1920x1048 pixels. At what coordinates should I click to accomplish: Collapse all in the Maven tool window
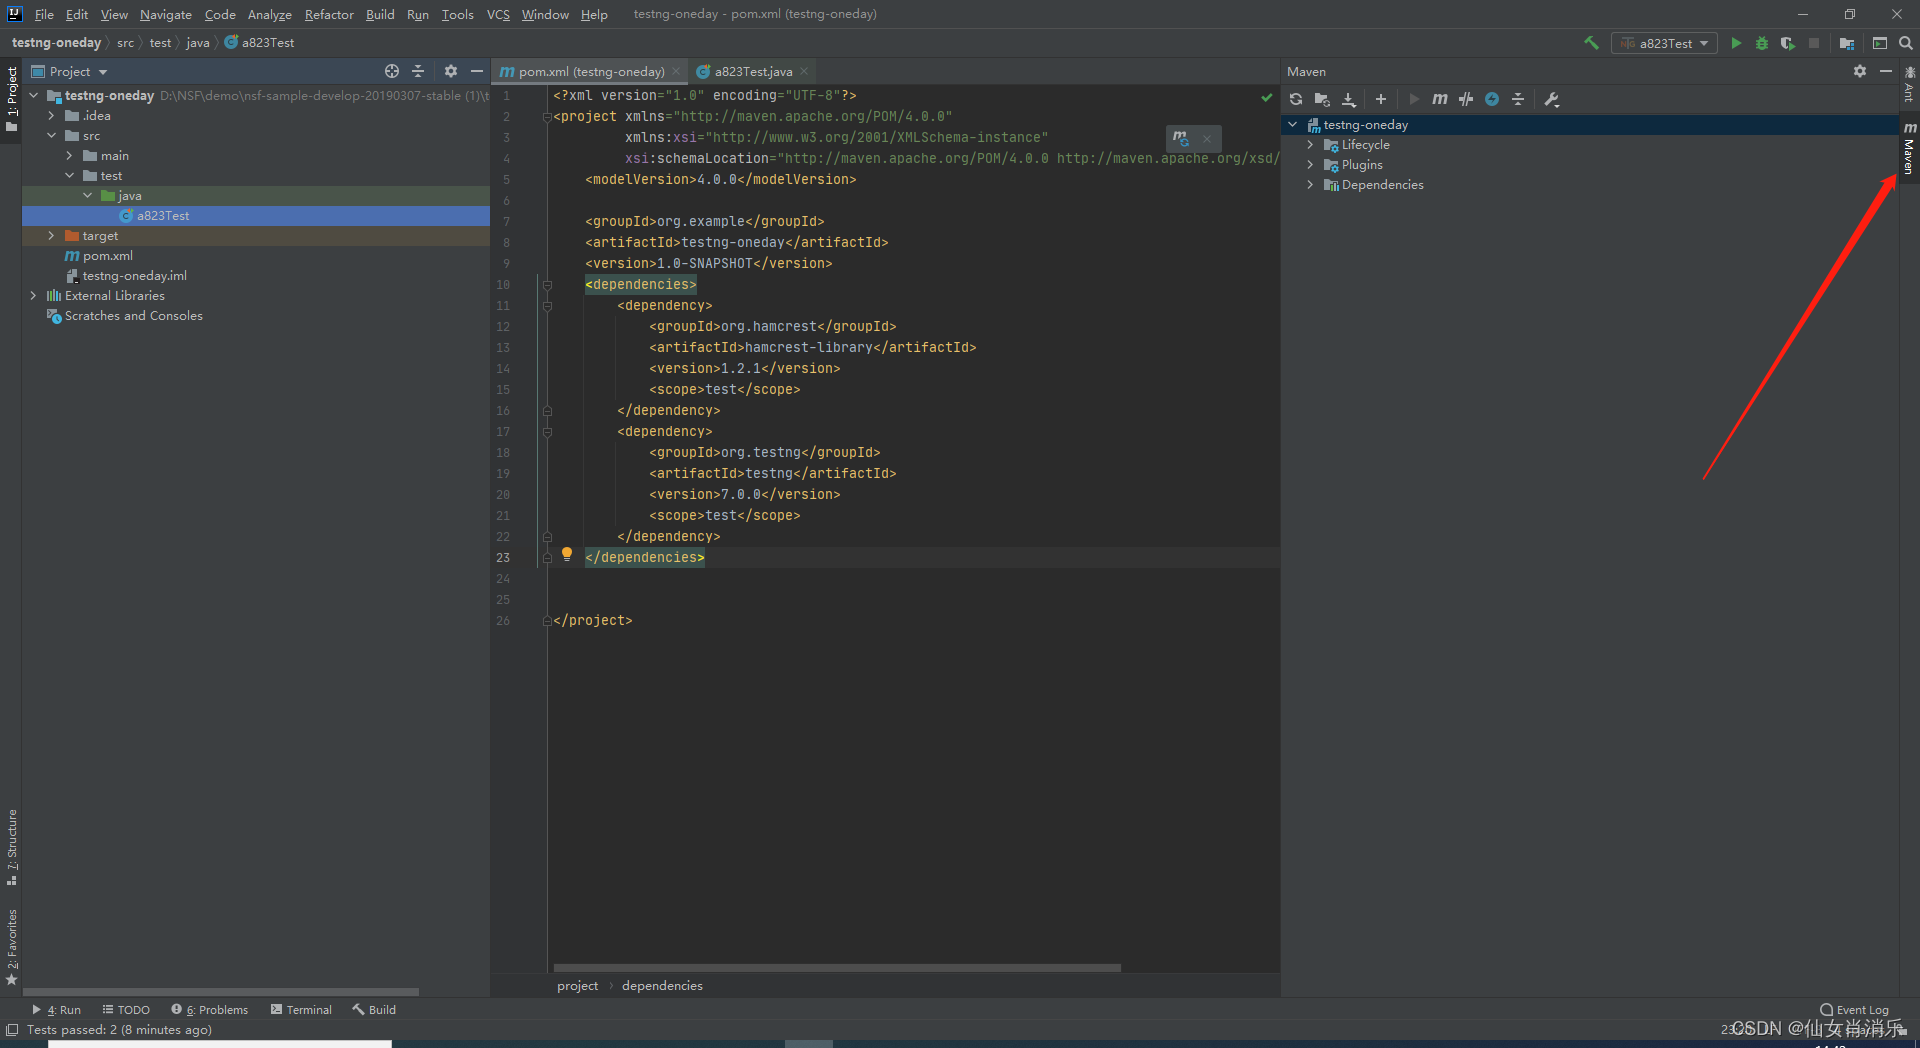tap(1518, 99)
